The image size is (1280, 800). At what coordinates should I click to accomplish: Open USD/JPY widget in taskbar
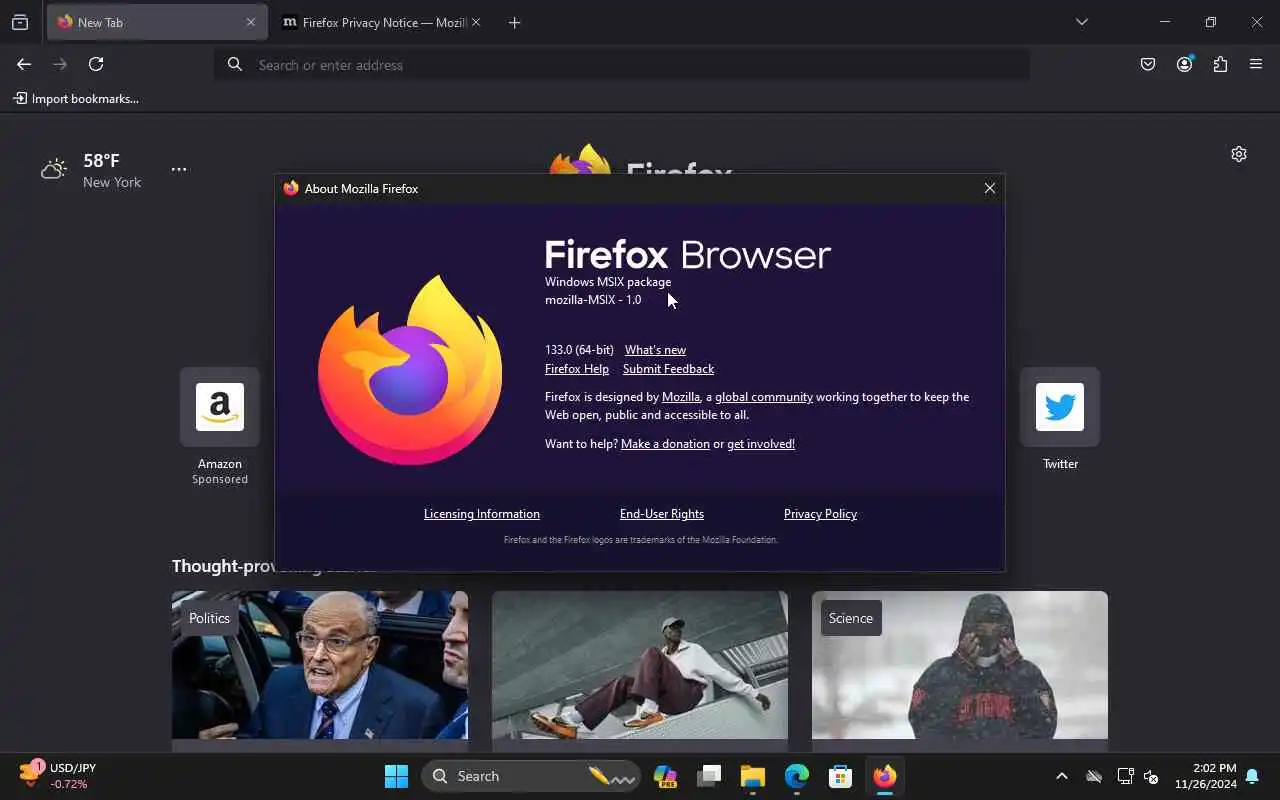pos(58,775)
